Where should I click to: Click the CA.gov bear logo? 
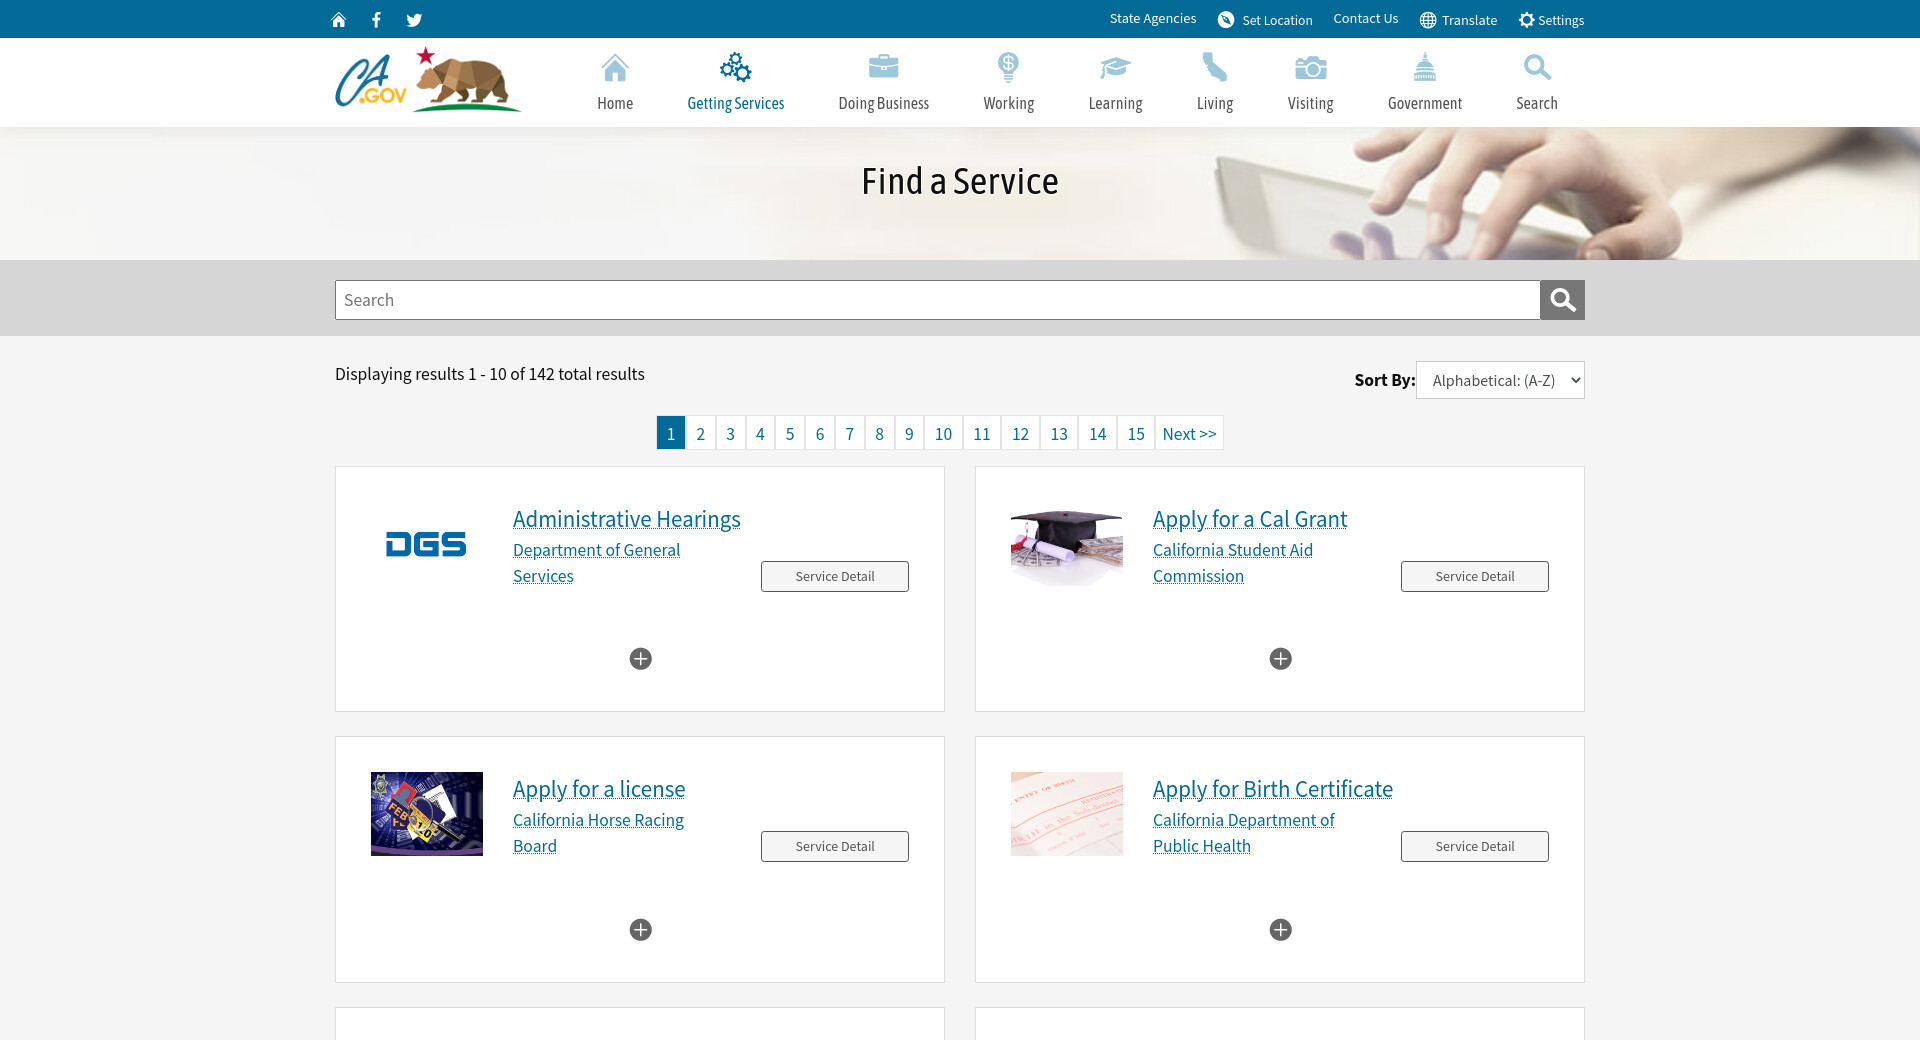[x=428, y=80]
